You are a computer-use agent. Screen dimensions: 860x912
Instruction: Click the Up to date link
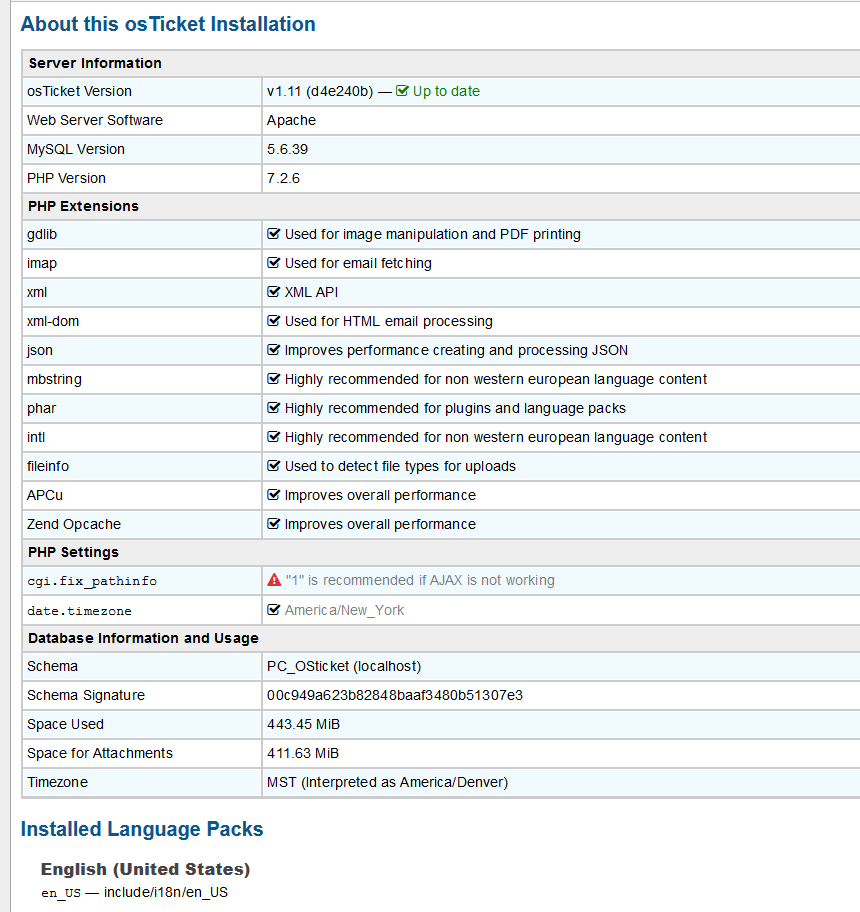(x=446, y=91)
